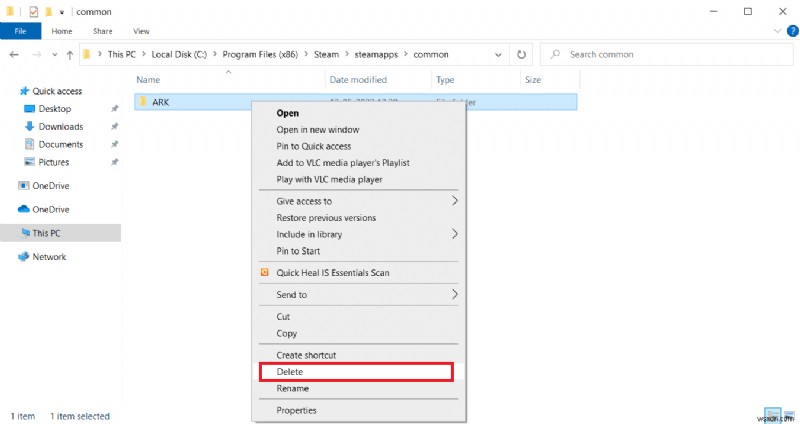The image size is (800, 424).
Task: Click the Steam breadcrumb segment
Action: click(326, 55)
